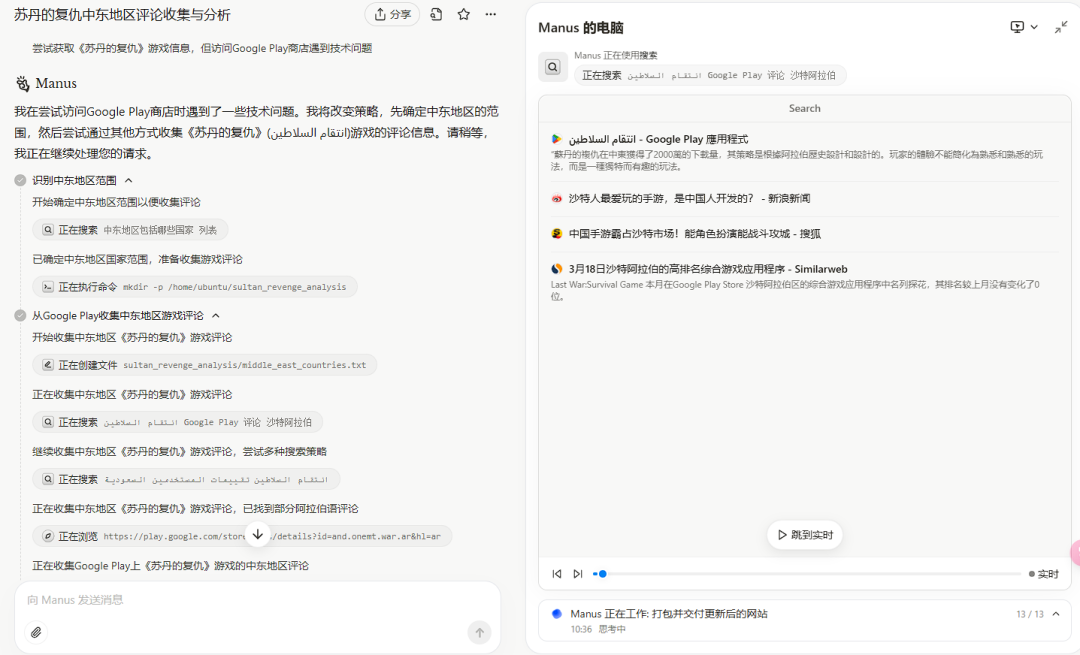Click the collapse panel icon at top right
The width and height of the screenshot is (1080, 655).
(1061, 27)
